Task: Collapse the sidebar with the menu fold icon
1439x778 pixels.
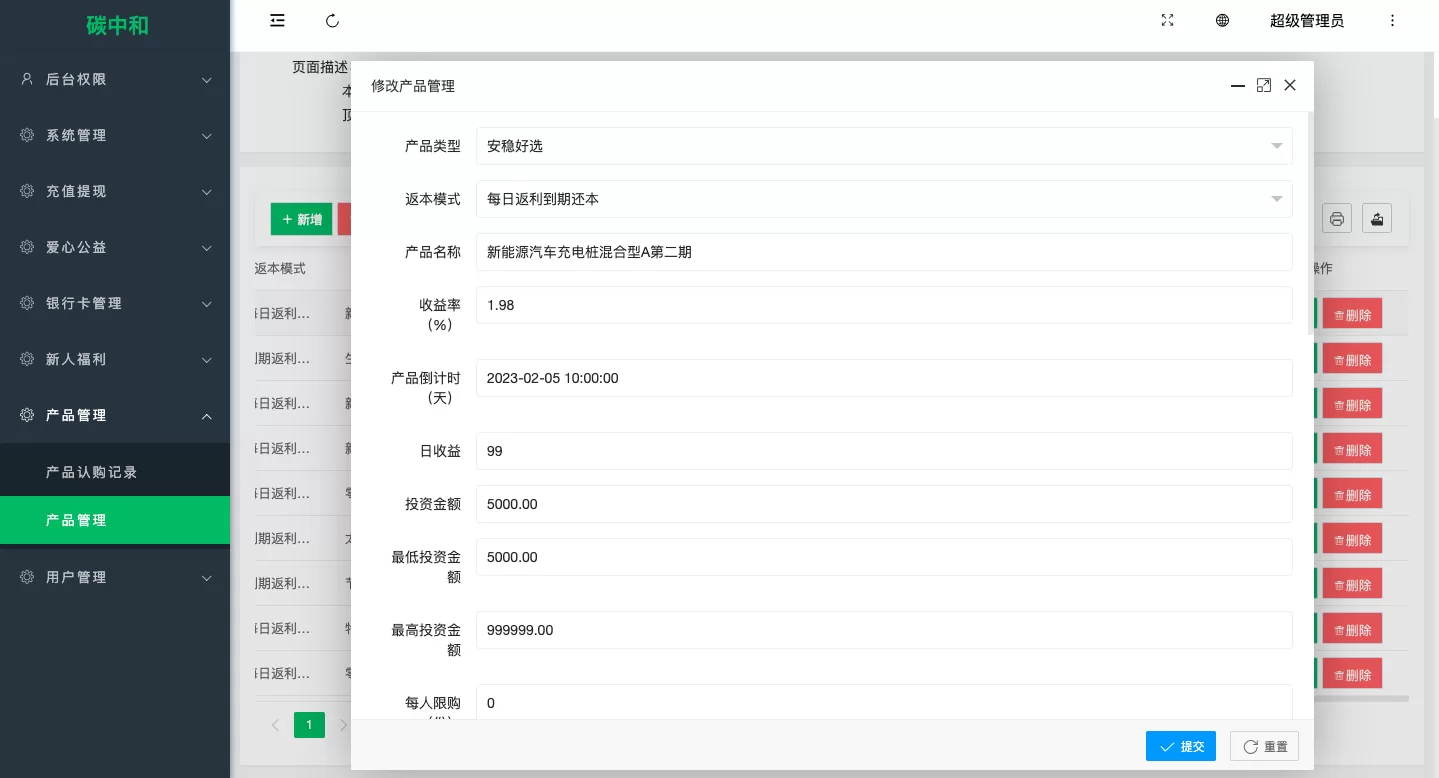Action: [x=277, y=21]
